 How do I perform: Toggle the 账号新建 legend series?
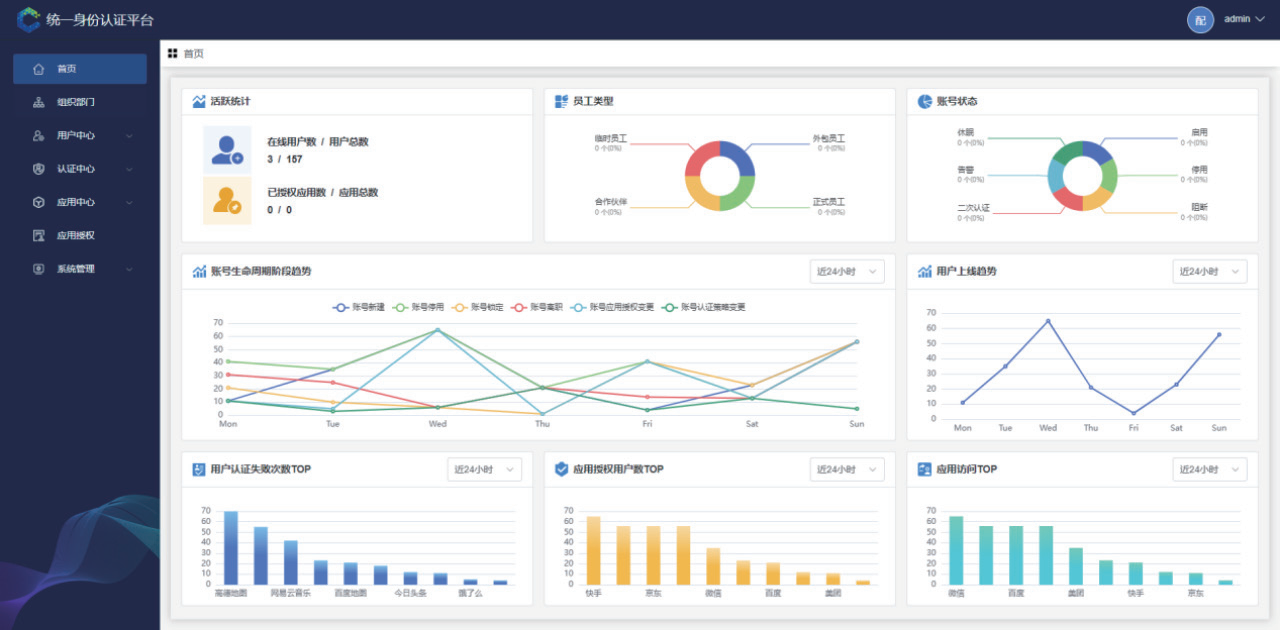pyautogui.click(x=363, y=307)
